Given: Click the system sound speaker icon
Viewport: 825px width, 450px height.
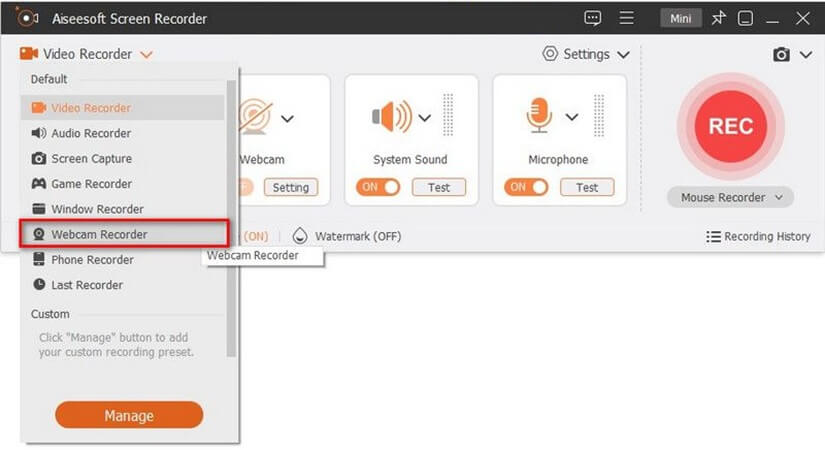Looking at the screenshot, I should [391, 117].
